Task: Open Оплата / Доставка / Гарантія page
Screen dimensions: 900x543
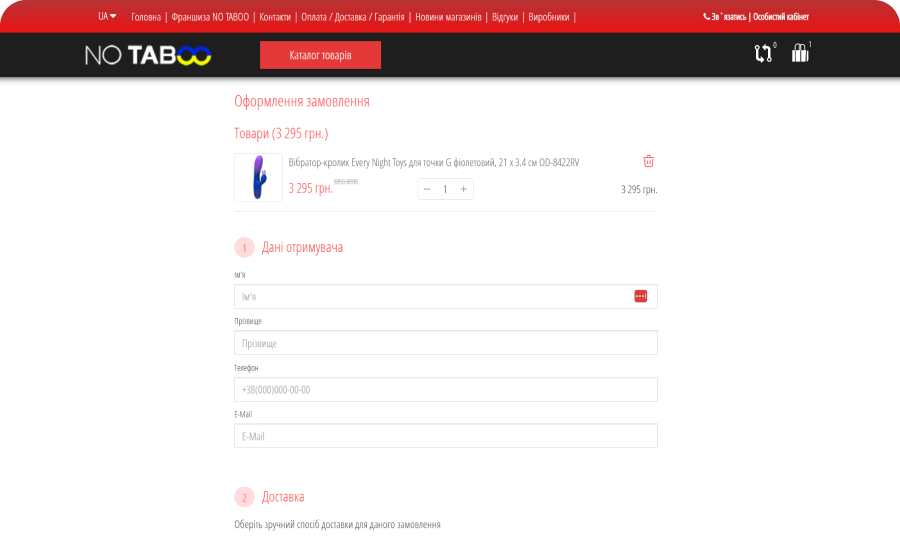Action: pyautogui.click(x=352, y=17)
